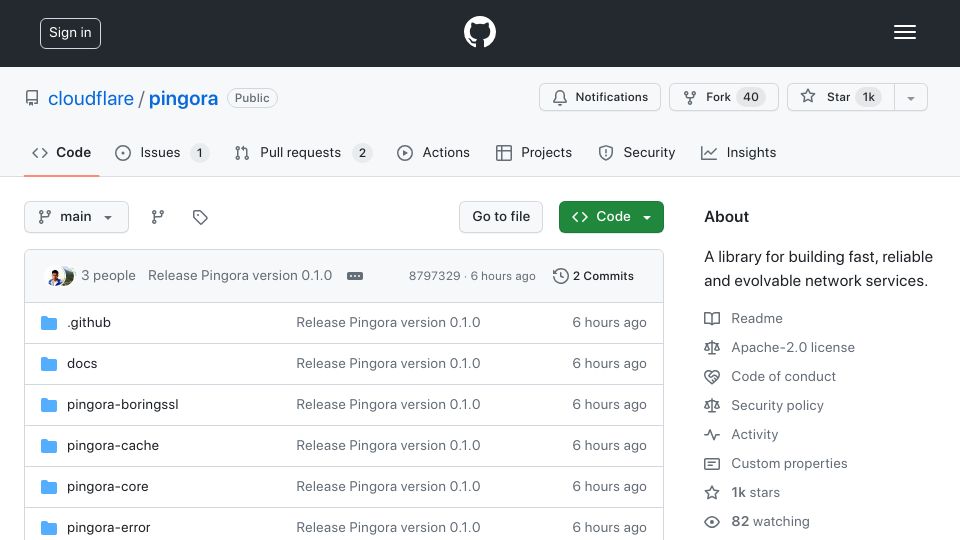Open the cloudflare owner link
This screenshot has width=960, height=540.
tap(91, 99)
